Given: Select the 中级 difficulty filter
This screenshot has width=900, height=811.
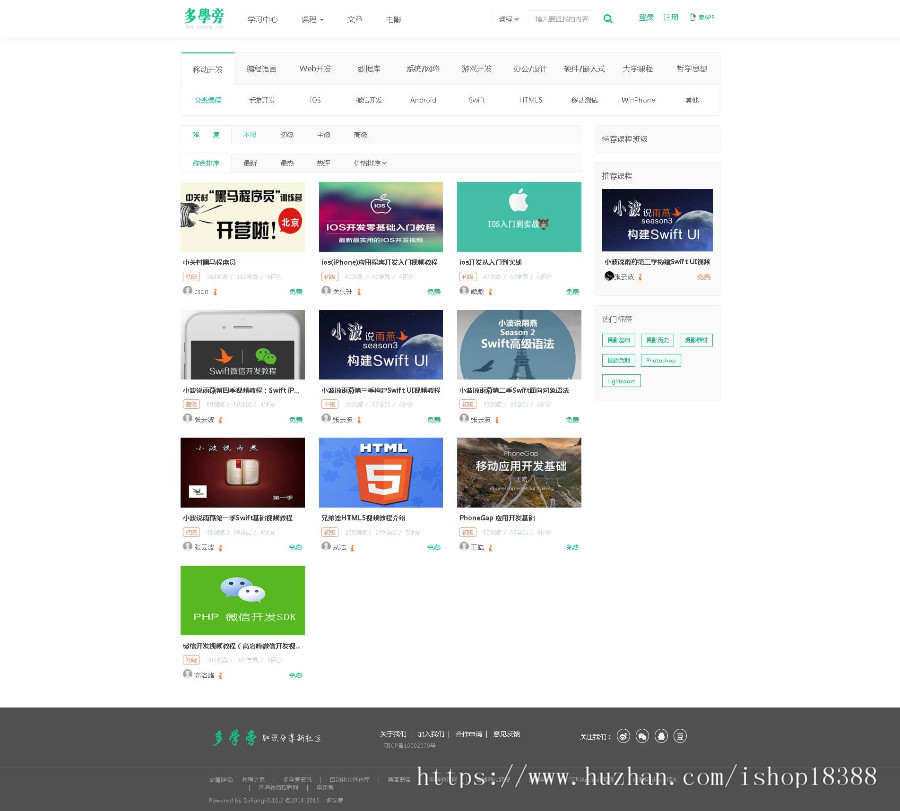Looking at the screenshot, I should (324, 135).
